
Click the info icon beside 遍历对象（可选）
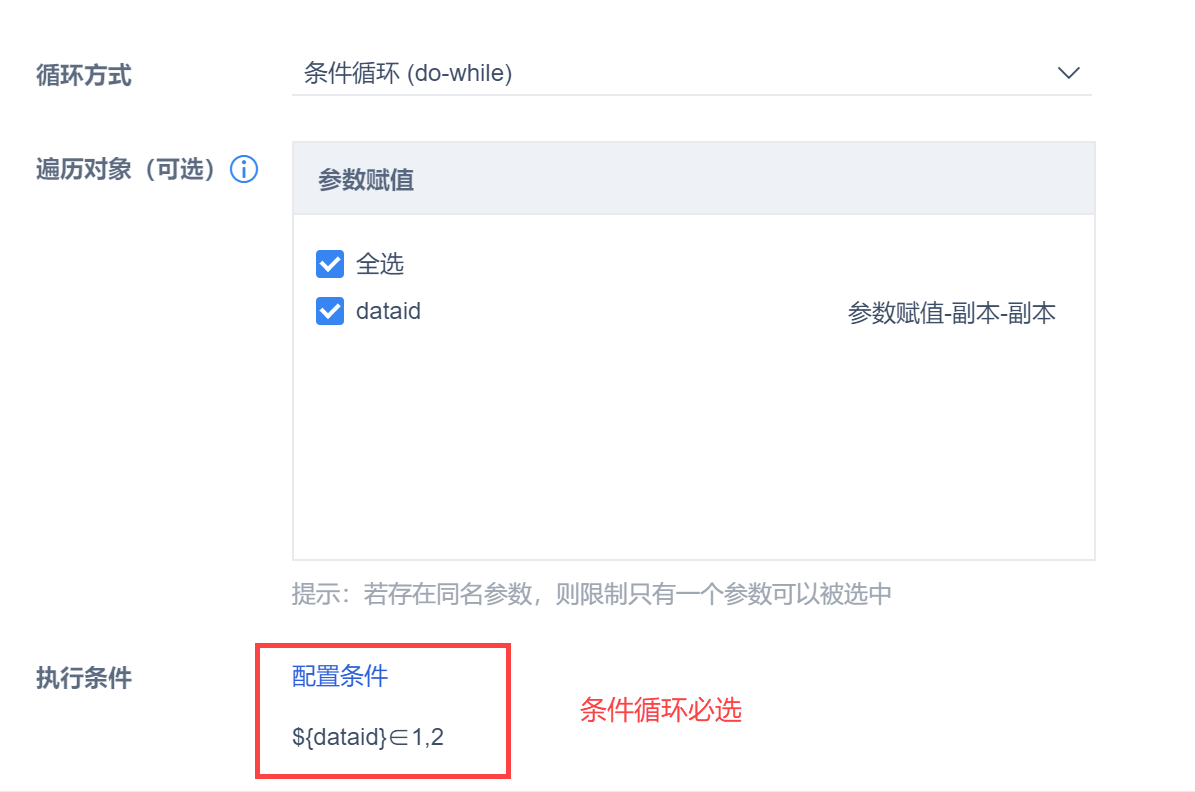coord(244,169)
